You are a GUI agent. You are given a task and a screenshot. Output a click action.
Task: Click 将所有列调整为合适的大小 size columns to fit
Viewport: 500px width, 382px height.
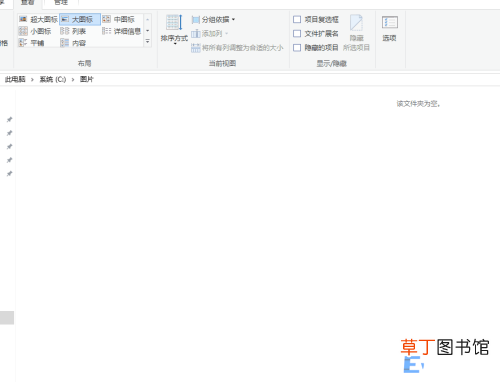[237, 48]
